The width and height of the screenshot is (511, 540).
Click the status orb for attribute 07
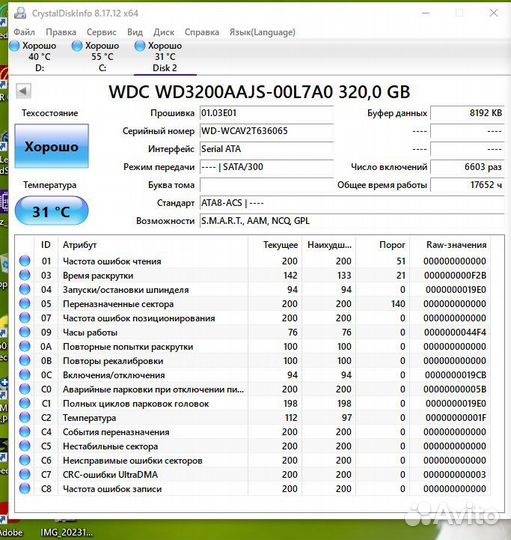coord(25,318)
